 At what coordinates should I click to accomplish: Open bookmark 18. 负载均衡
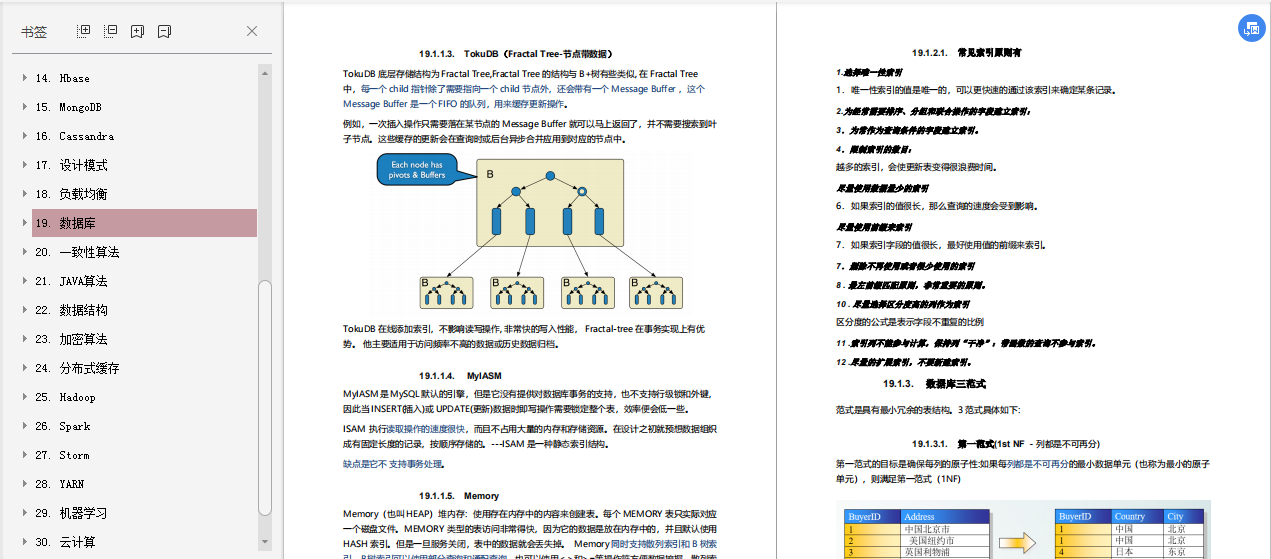(71, 194)
